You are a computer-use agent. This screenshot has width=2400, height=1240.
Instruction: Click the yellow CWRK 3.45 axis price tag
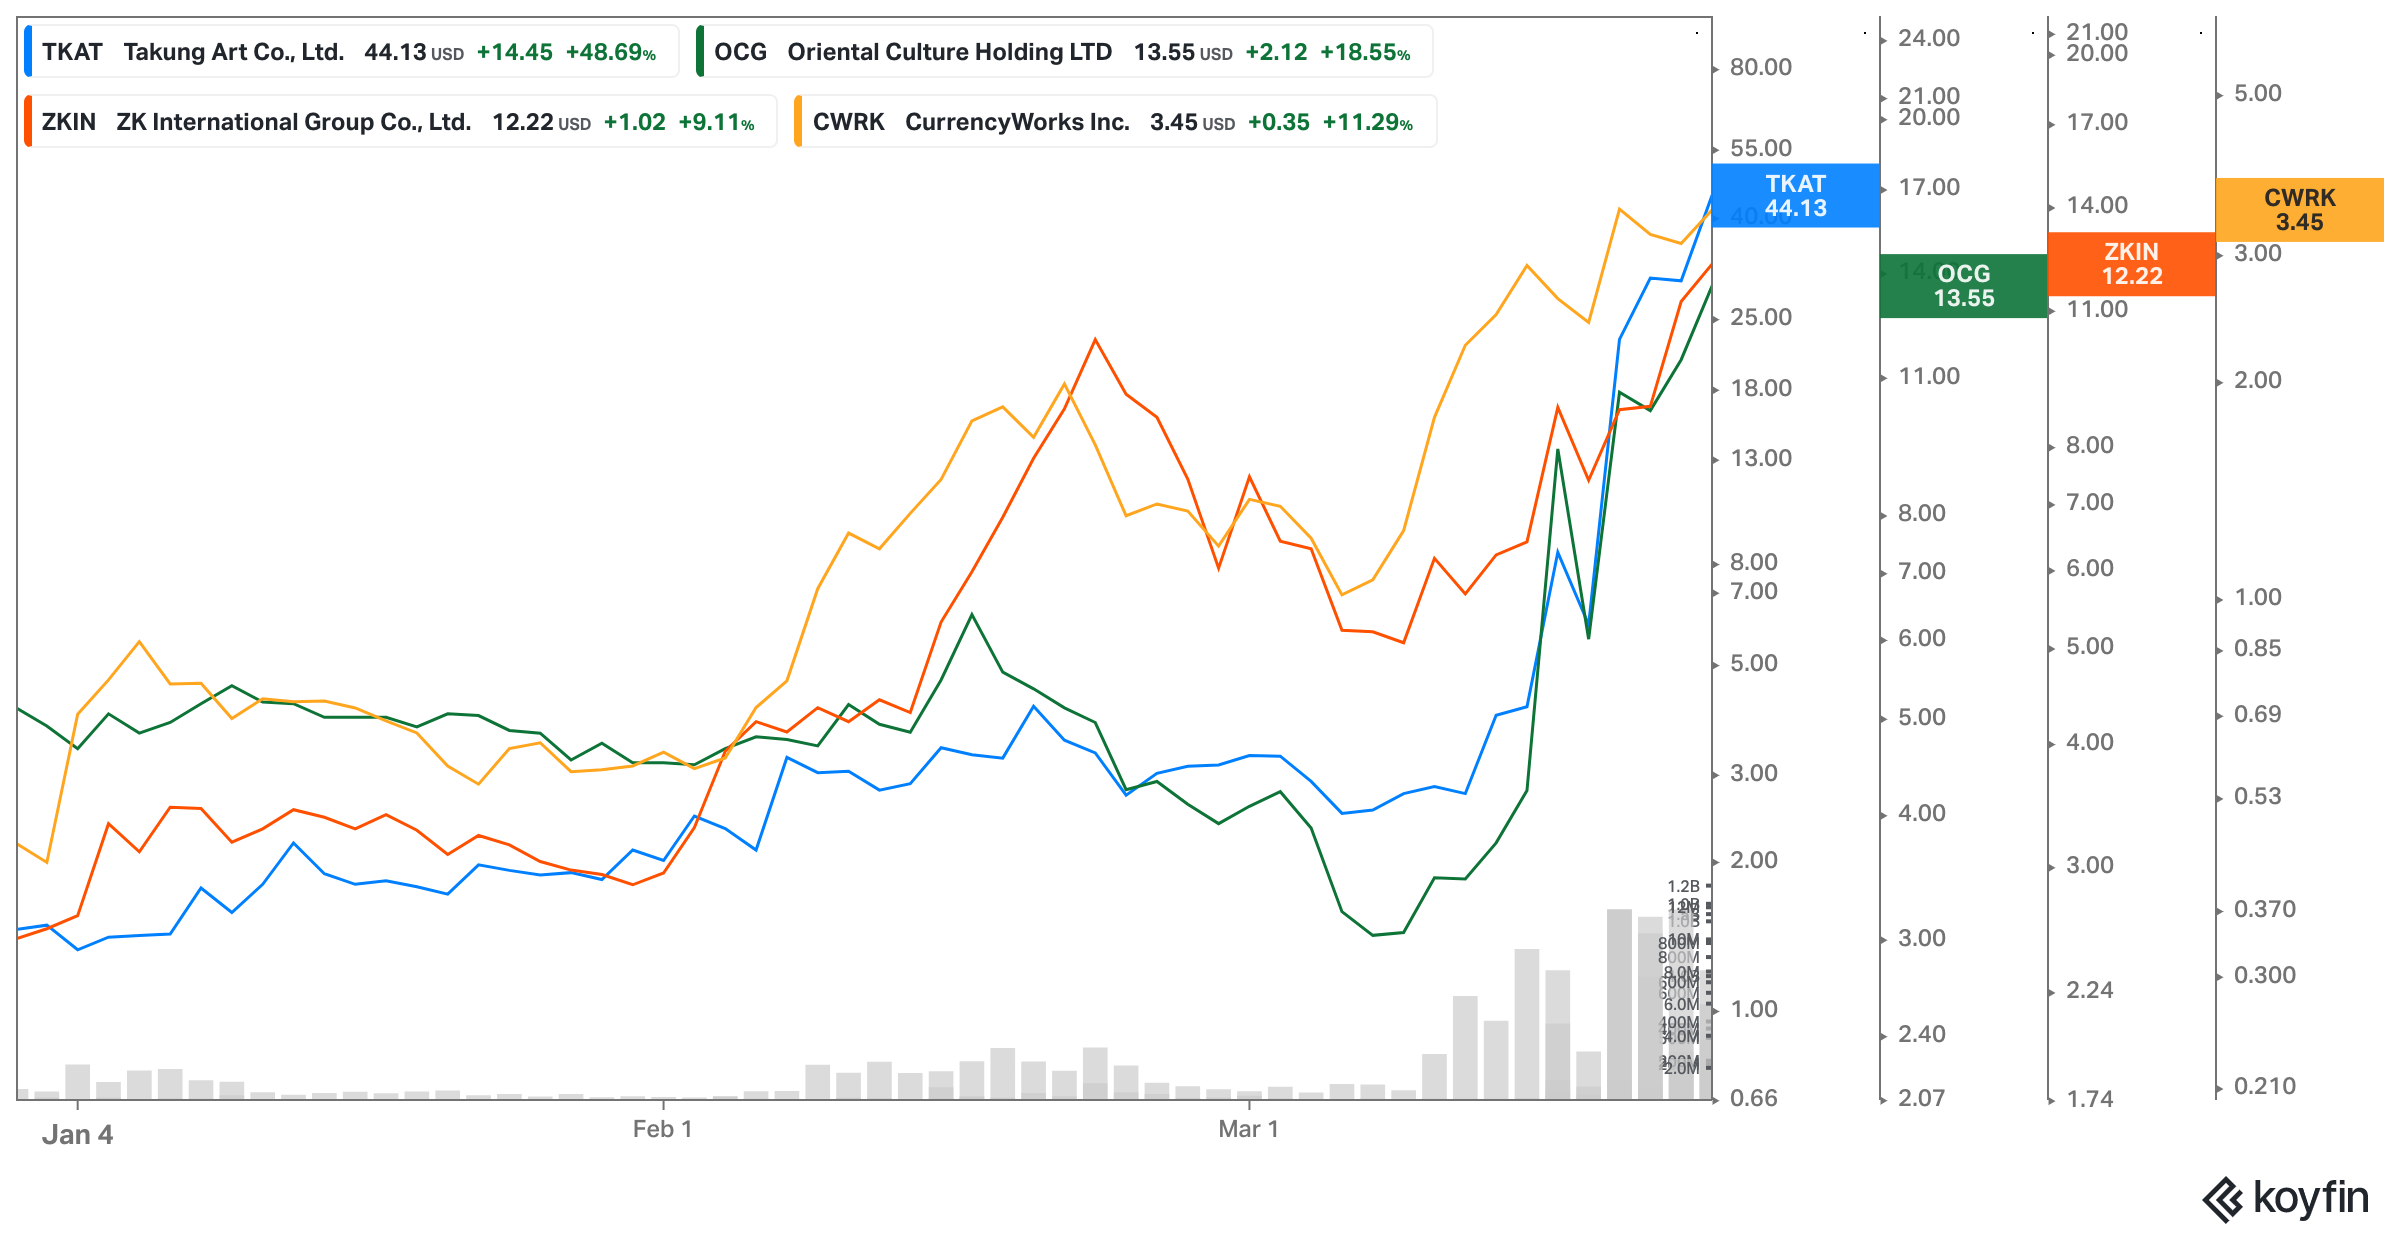tap(2299, 210)
